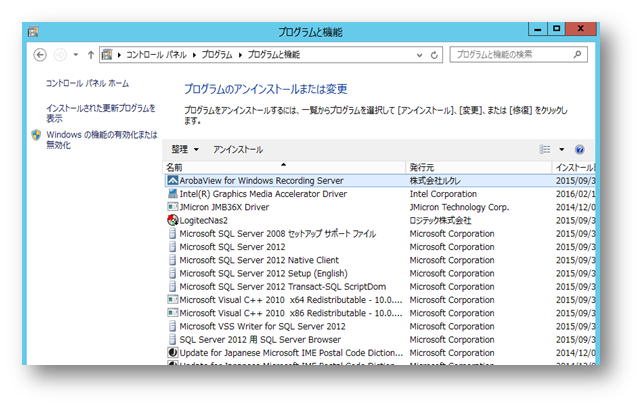Click the Microsoft SQL Server 2012 icon

[173, 246]
